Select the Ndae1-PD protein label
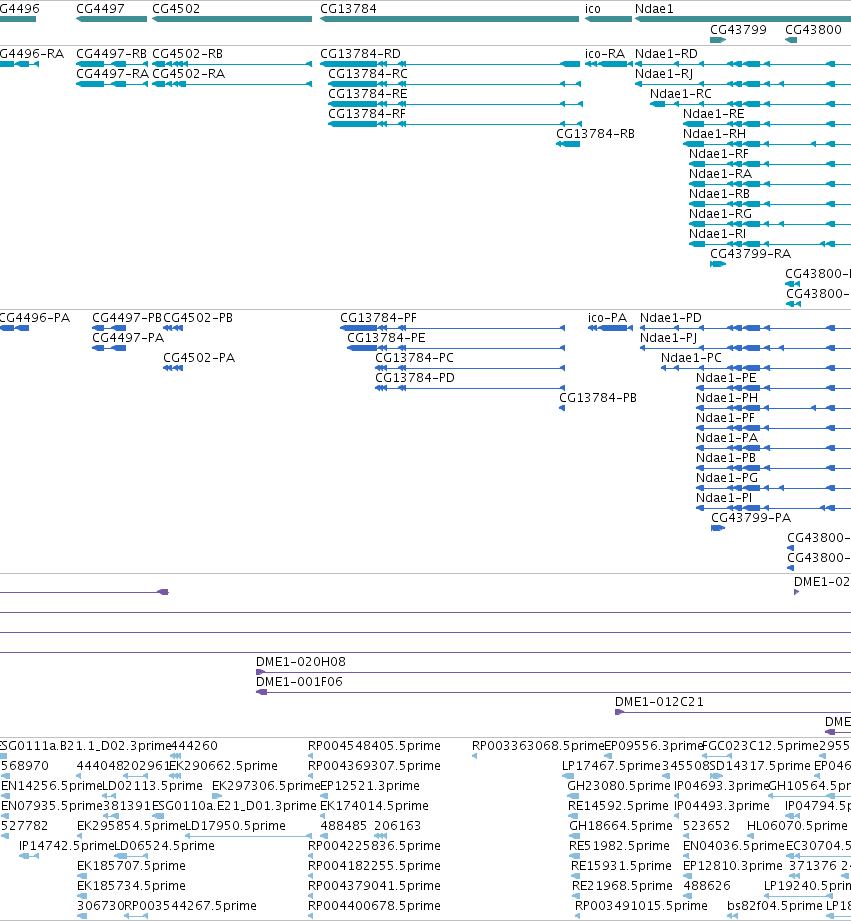The height and width of the screenshot is (921, 851). tap(671, 318)
